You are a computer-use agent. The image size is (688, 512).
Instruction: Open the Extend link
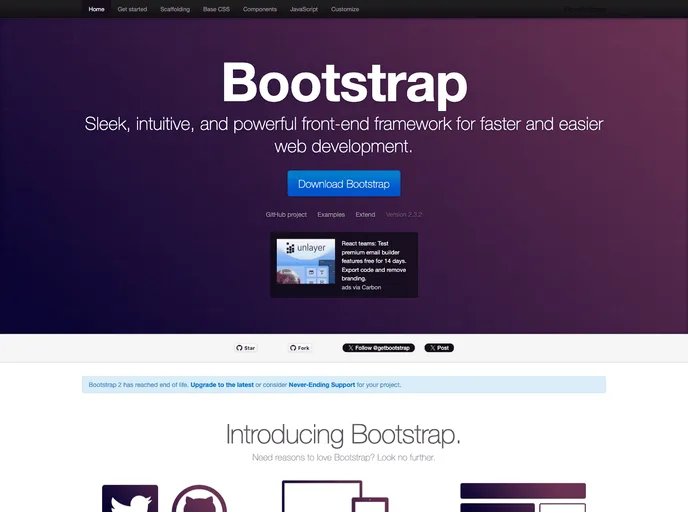click(365, 215)
